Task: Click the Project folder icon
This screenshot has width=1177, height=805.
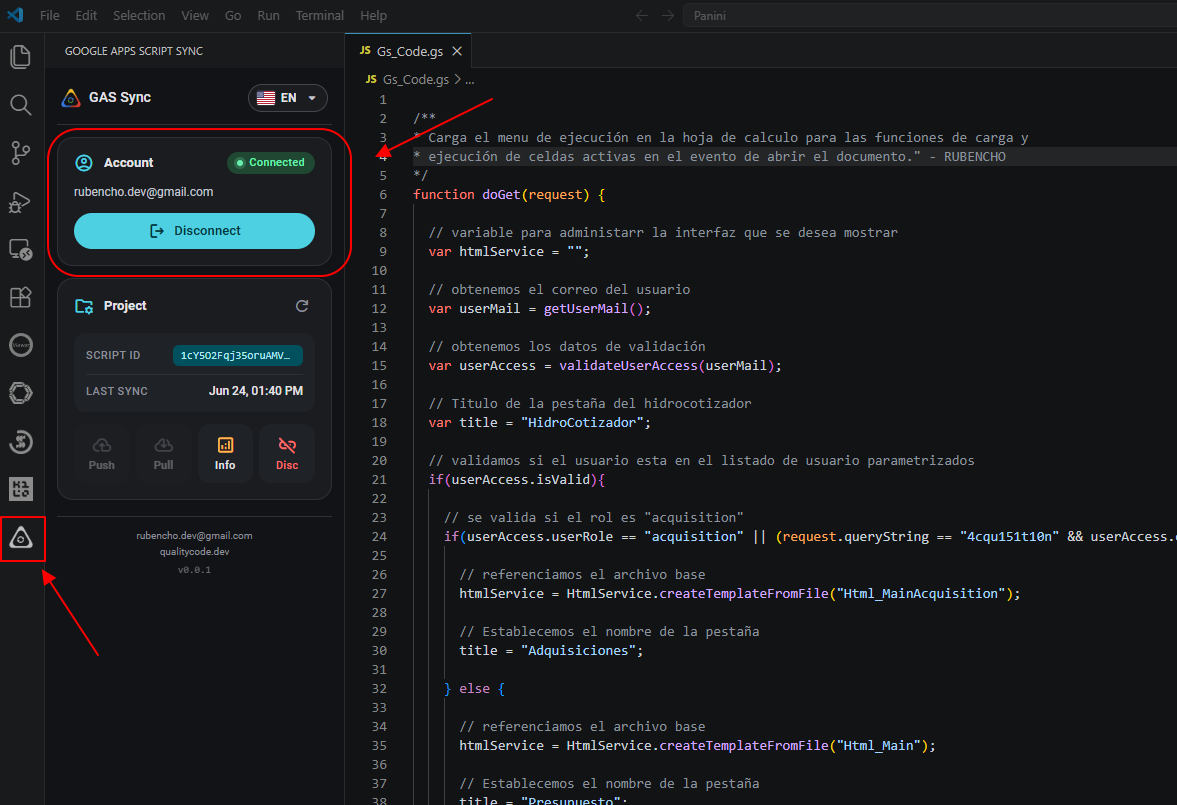Action: point(84,306)
